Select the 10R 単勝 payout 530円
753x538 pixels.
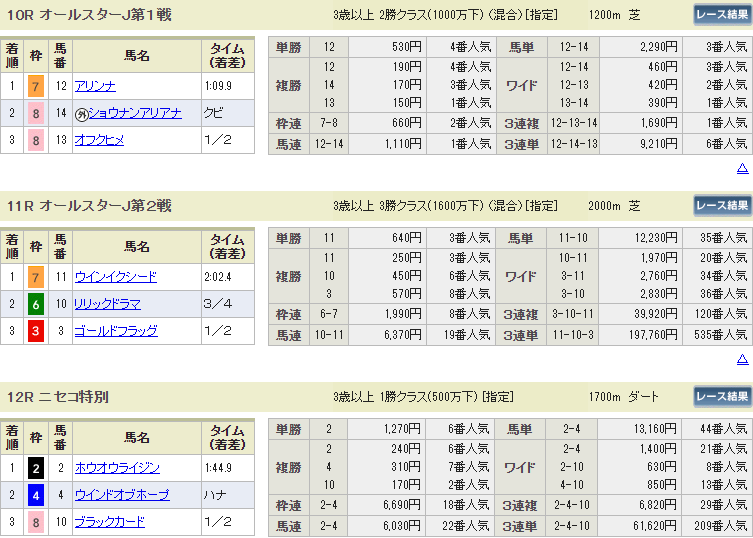tap(407, 47)
